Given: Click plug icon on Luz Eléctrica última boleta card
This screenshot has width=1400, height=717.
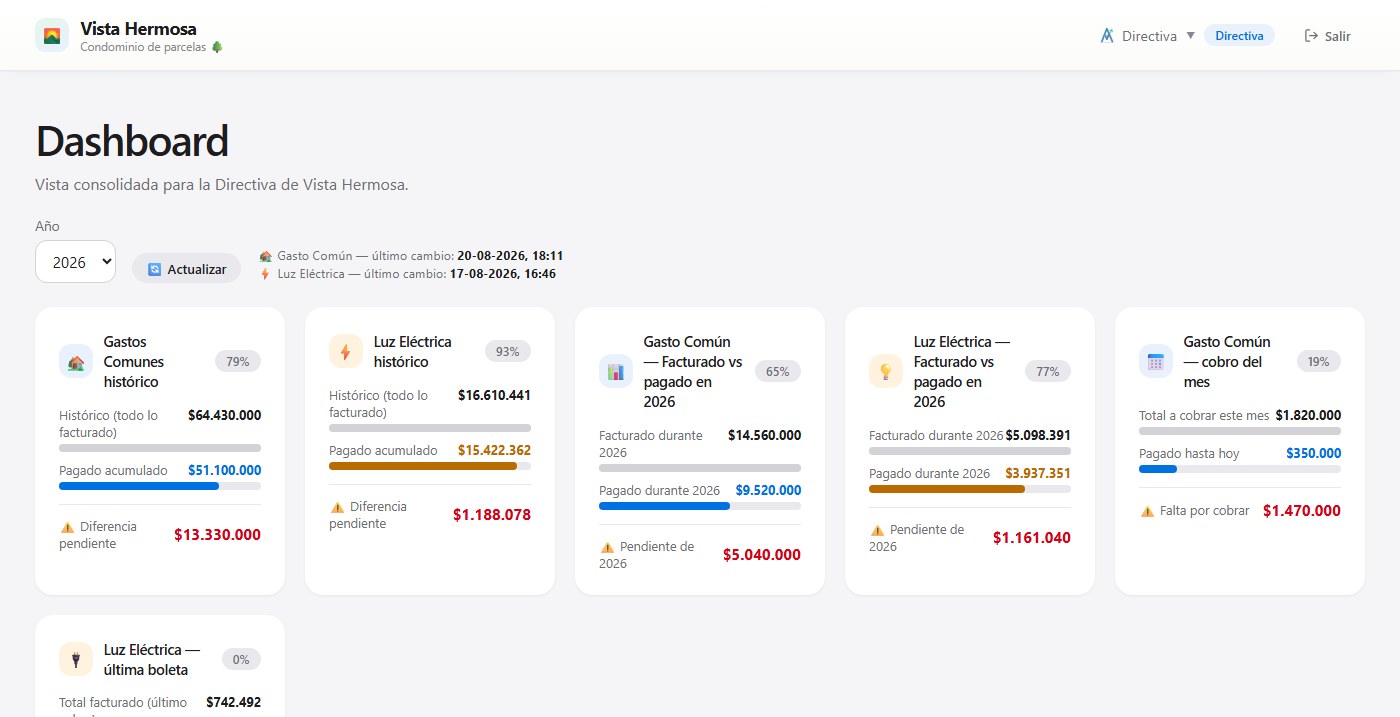Looking at the screenshot, I should [76, 660].
